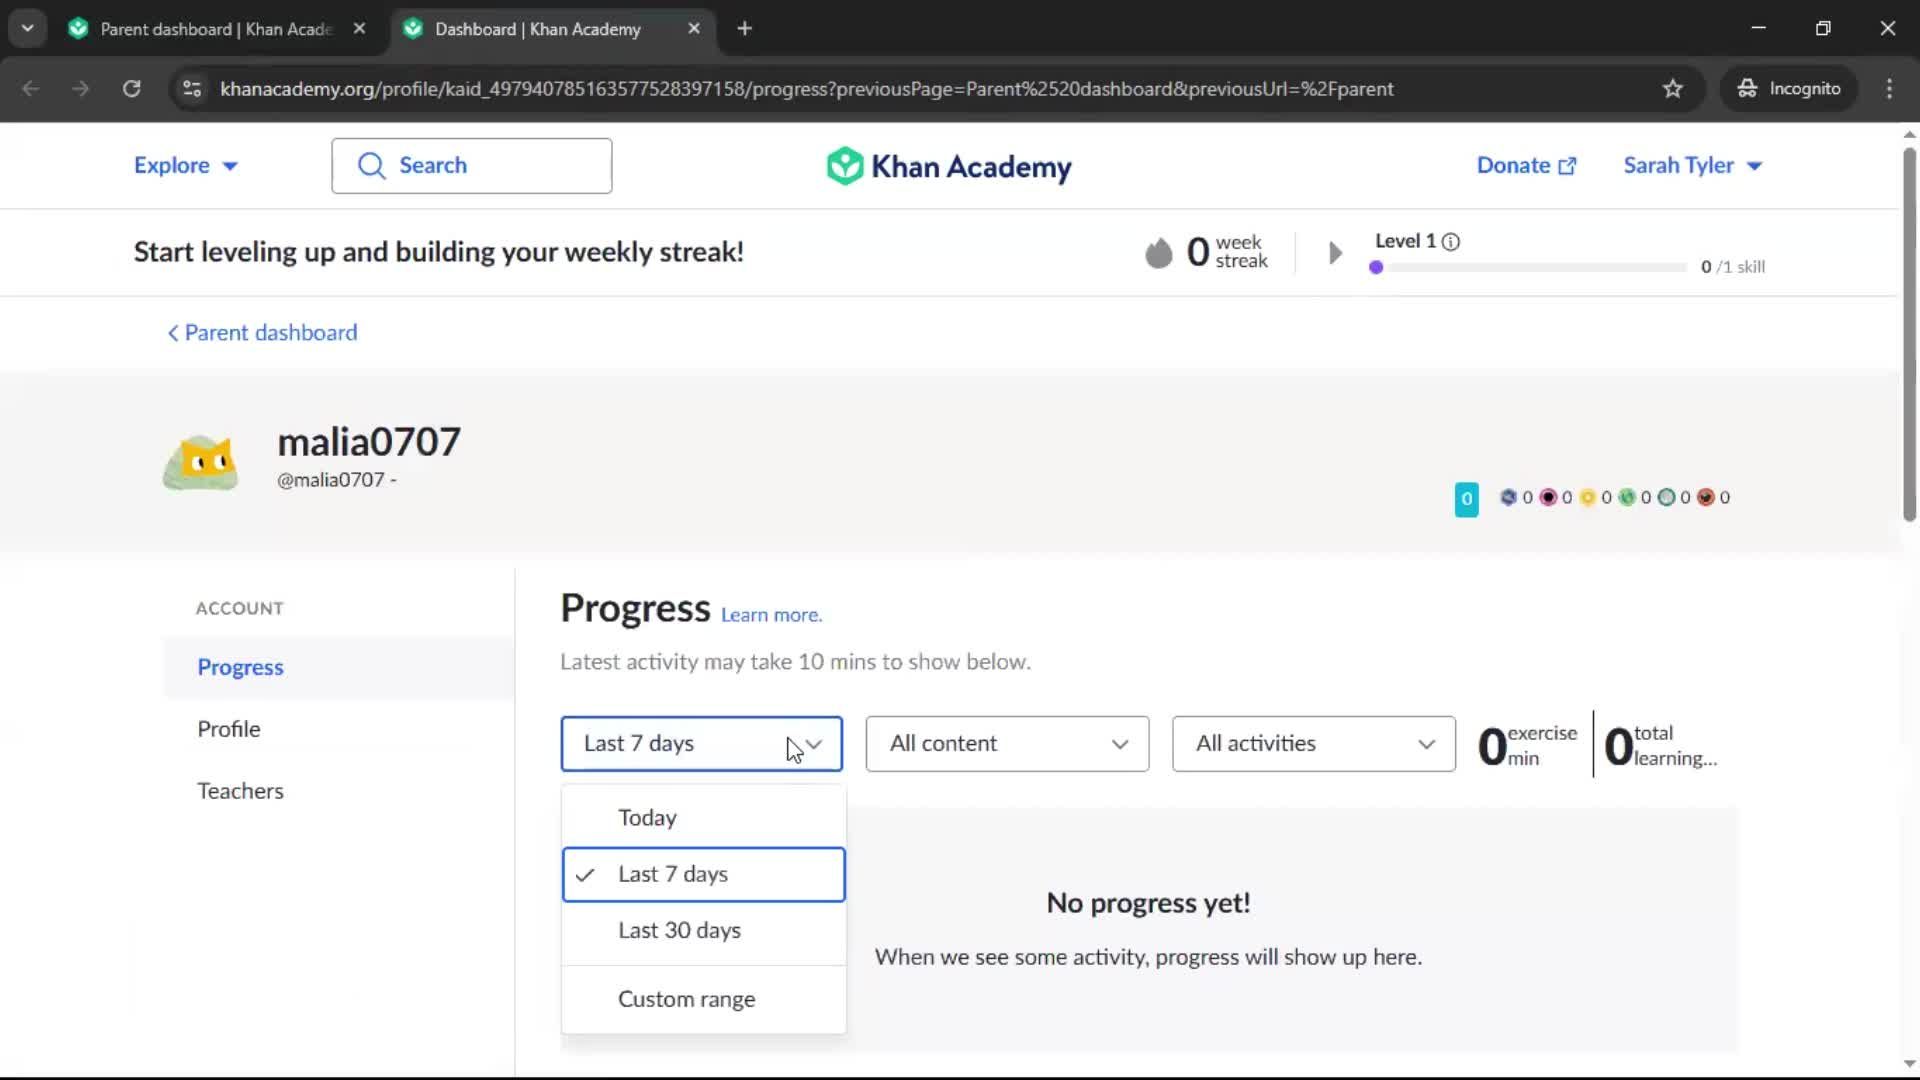Viewport: 1920px width, 1080px height.
Task: Click the 'No progress yet!' message
Action: point(1148,904)
